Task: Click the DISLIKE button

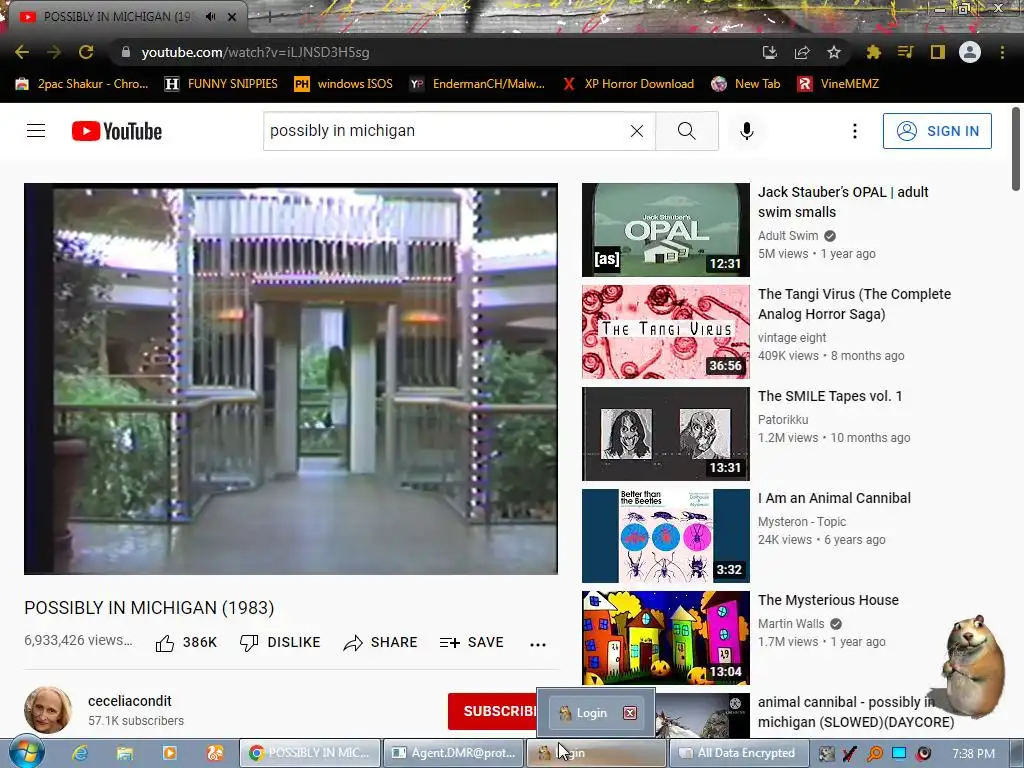Action: tap(280, 643)
